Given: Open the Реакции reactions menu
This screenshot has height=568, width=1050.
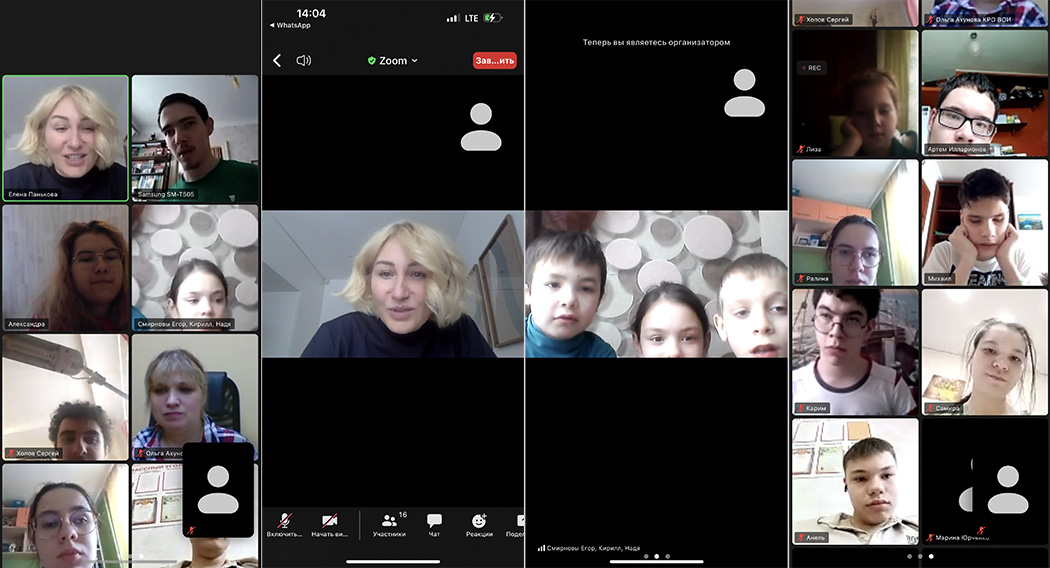Looking at the screenshot, I should pyautogui.click(x=479, y=525).
